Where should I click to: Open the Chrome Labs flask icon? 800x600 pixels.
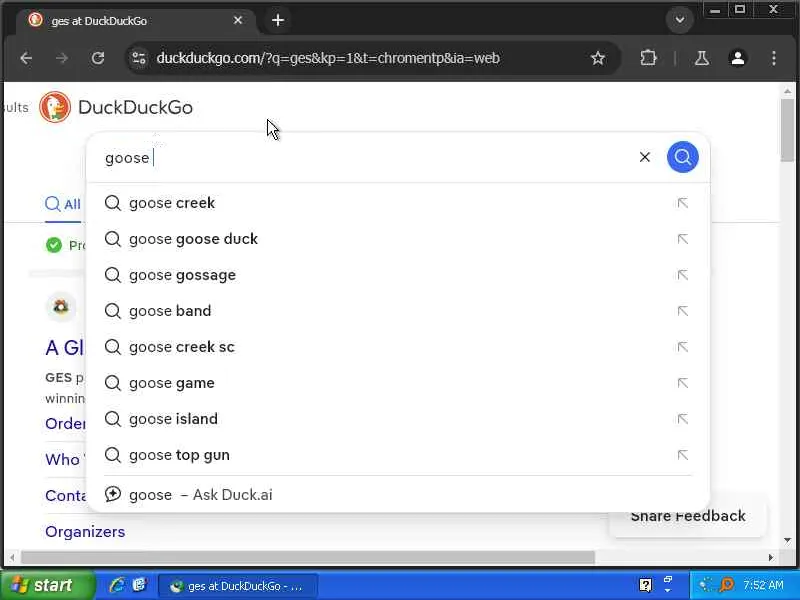click(x=702, y=58)
